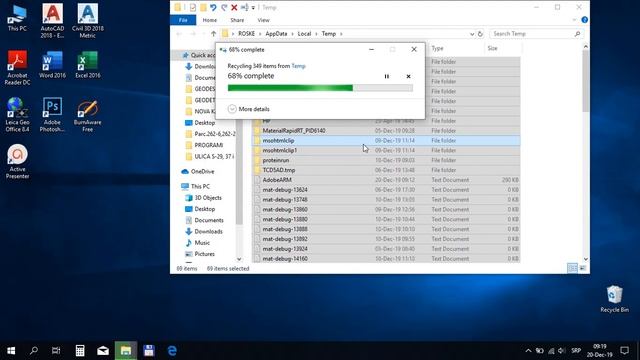640x360 pixels.
Task: Open Mail app from taskbar
Action: [x=103, y=351]
